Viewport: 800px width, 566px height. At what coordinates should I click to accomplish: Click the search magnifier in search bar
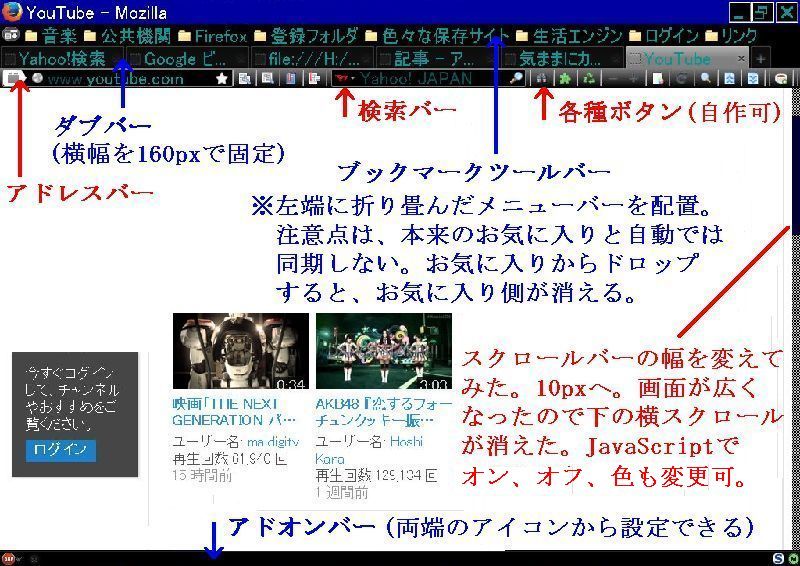tap(517, 79)
